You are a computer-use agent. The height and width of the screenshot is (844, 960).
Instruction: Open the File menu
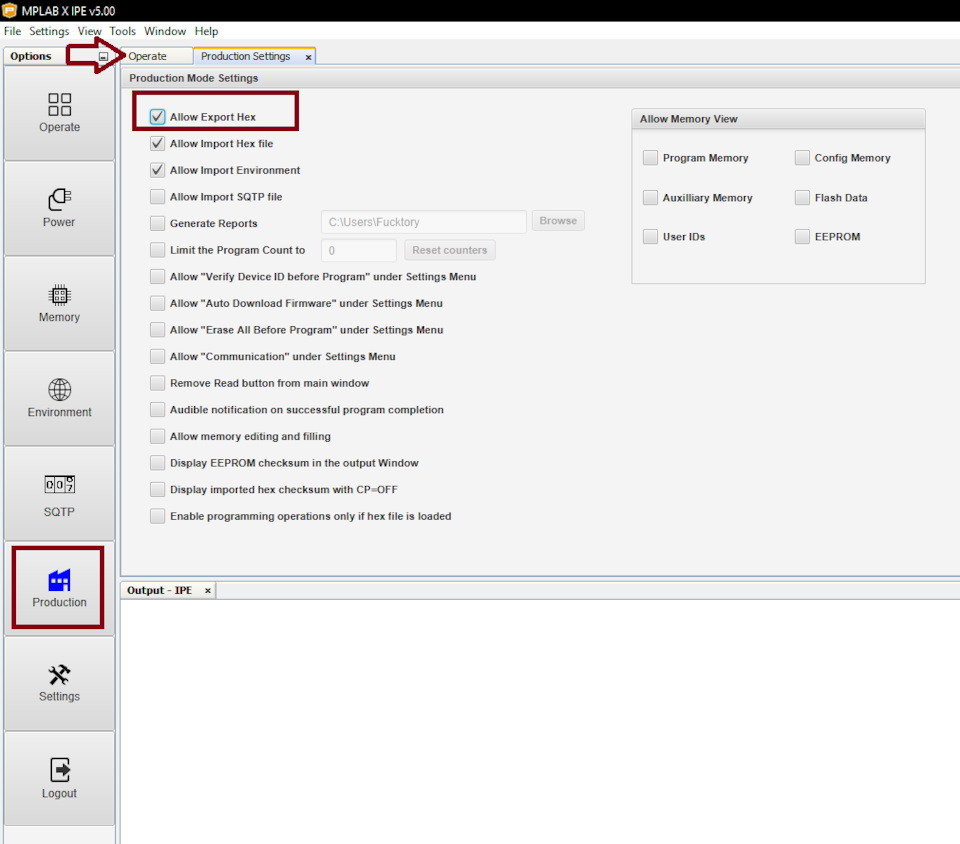12,31
